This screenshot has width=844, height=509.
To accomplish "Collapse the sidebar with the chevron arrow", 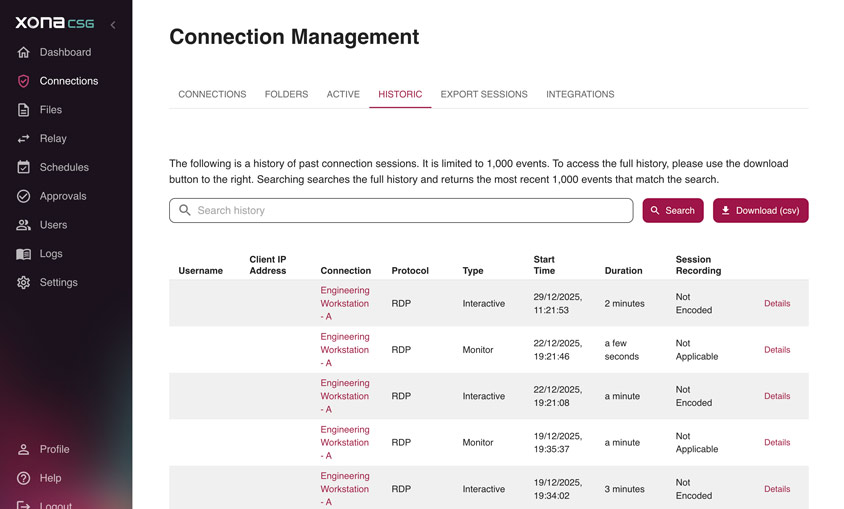I will point(113,24).
